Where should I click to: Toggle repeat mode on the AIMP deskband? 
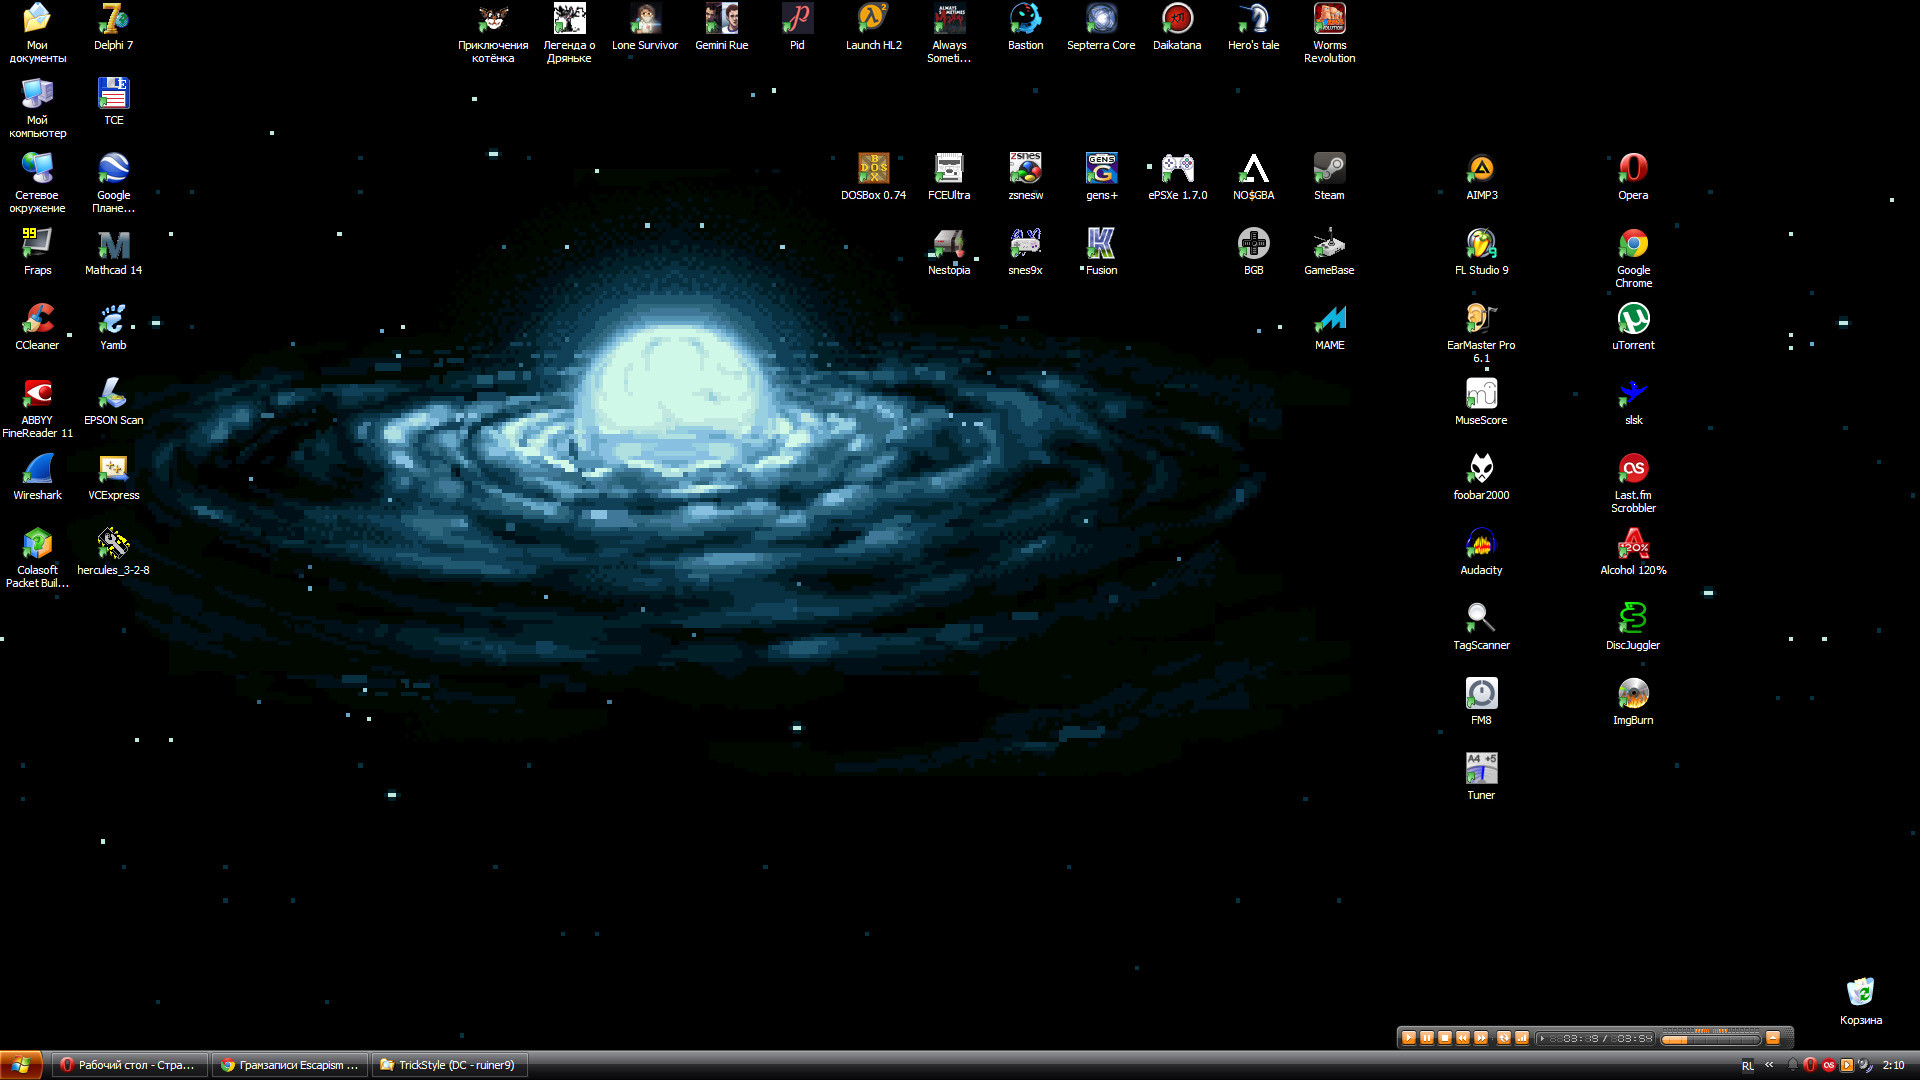pos(1504,1038)
